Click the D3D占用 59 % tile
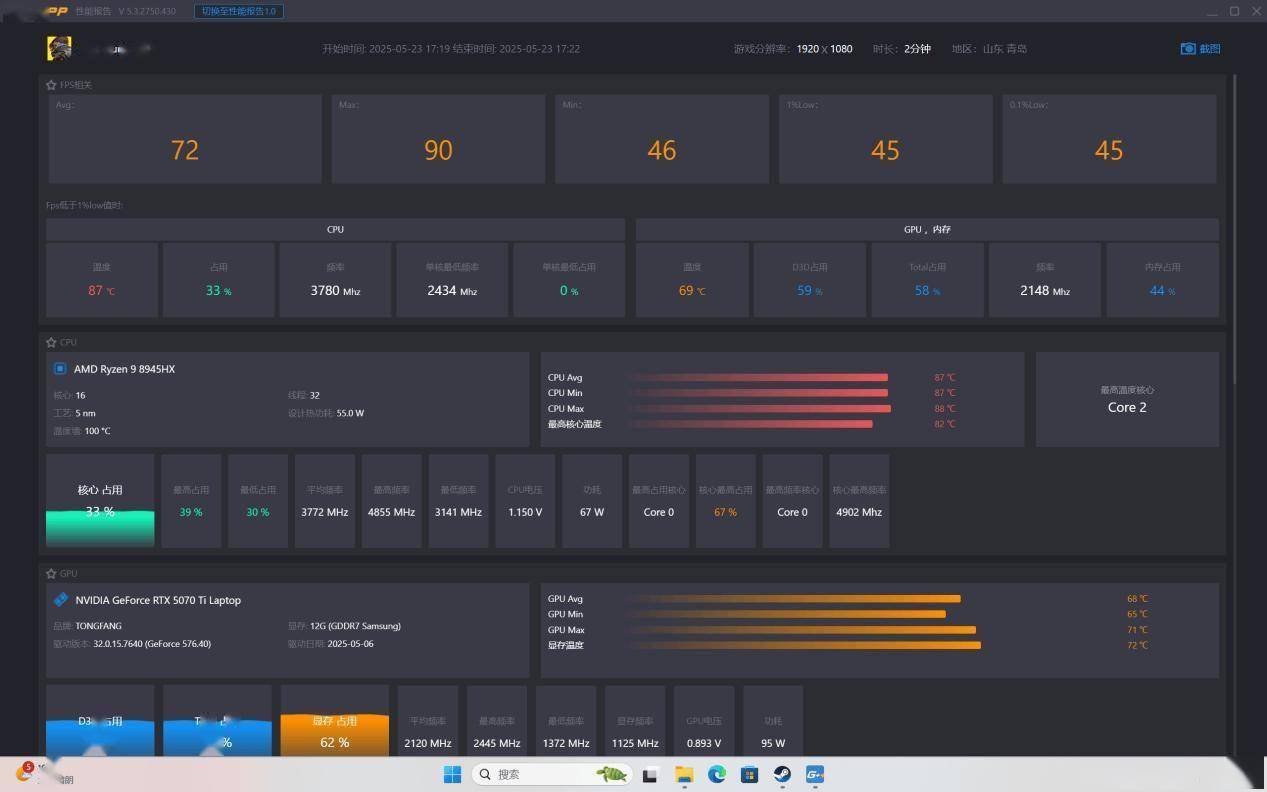This screenshot has width=1267, height=792. tap(810, 280)
